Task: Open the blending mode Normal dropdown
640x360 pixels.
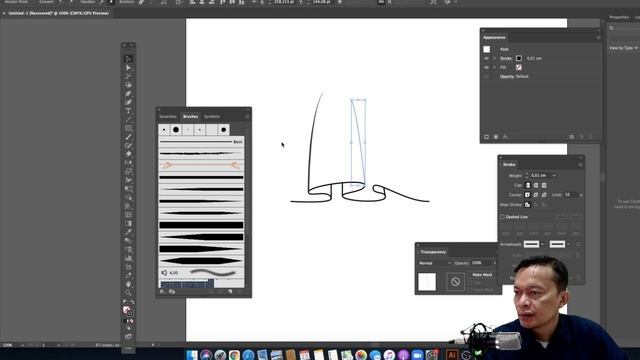Action: tap(434, 263)
